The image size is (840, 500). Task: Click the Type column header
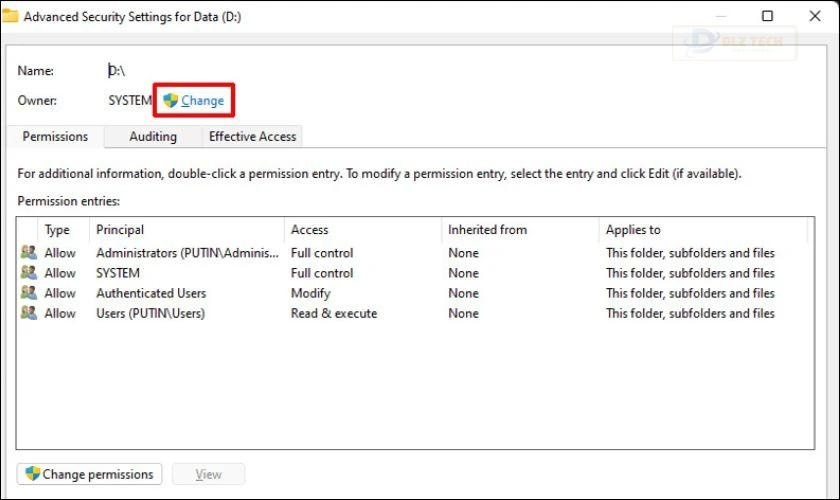coord(58,230)
